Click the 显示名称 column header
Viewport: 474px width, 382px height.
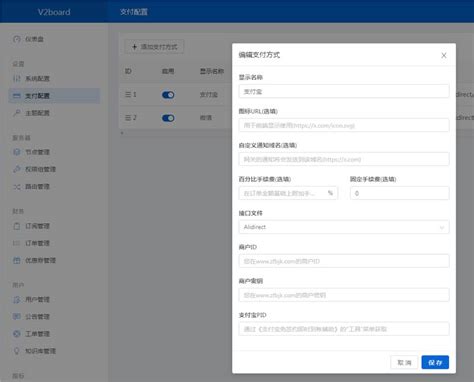[212, 71]
